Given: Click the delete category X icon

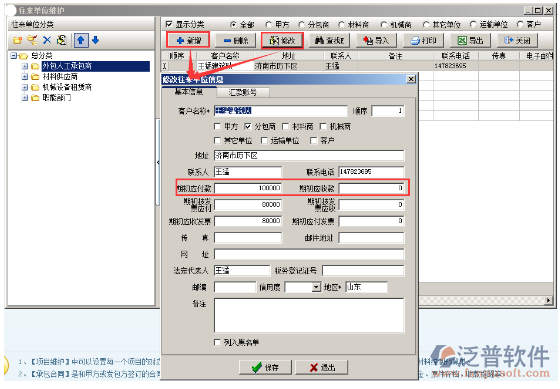Looking at the screenshot, I should tap(47, 40).
